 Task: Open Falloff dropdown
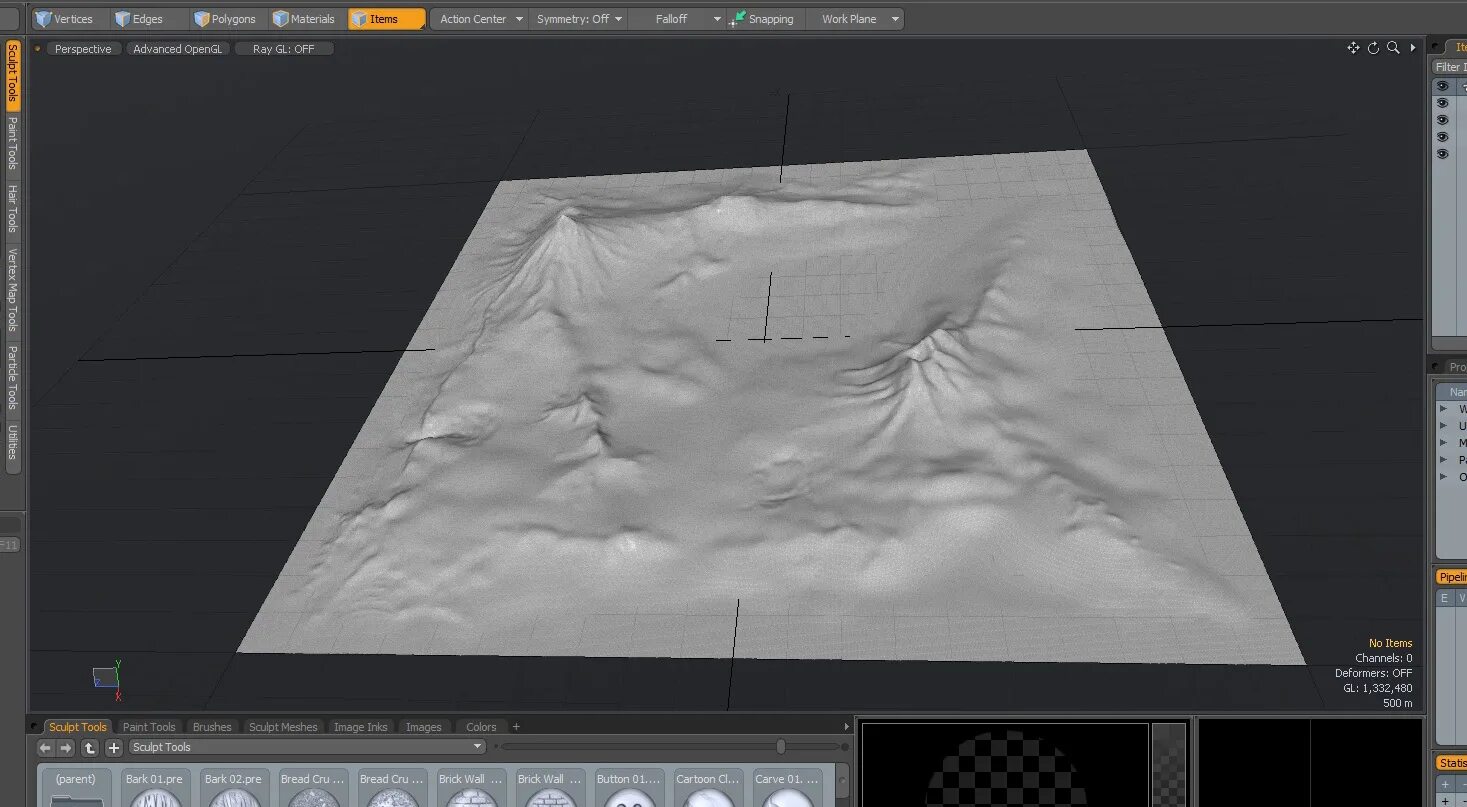[x=677, y=19]
